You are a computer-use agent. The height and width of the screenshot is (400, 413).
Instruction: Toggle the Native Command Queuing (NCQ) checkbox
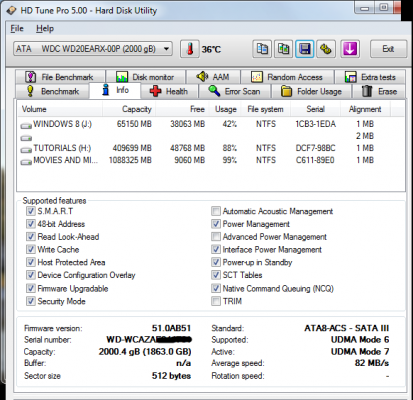[216, 288]
